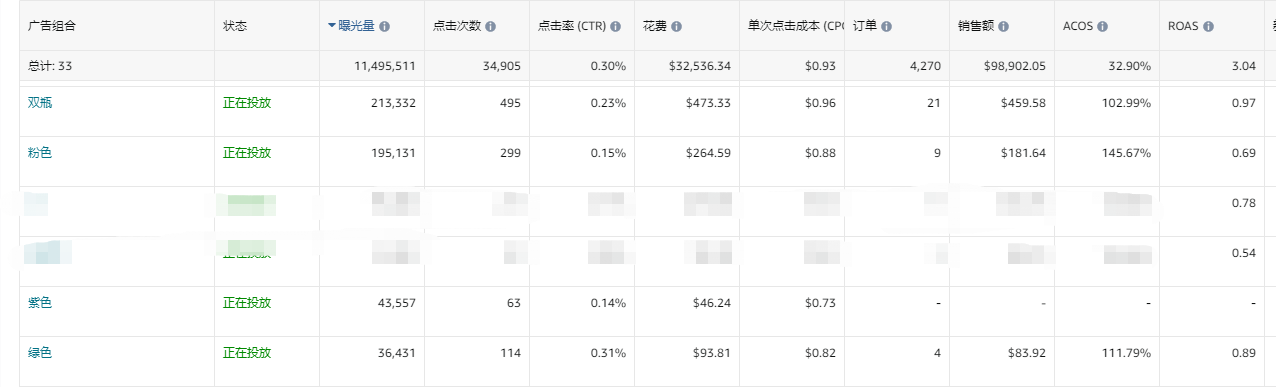The height and width of the screenshot is (387, 1276).
Task: Select the 总计: 33 summary cell
Action: point(49,66)
